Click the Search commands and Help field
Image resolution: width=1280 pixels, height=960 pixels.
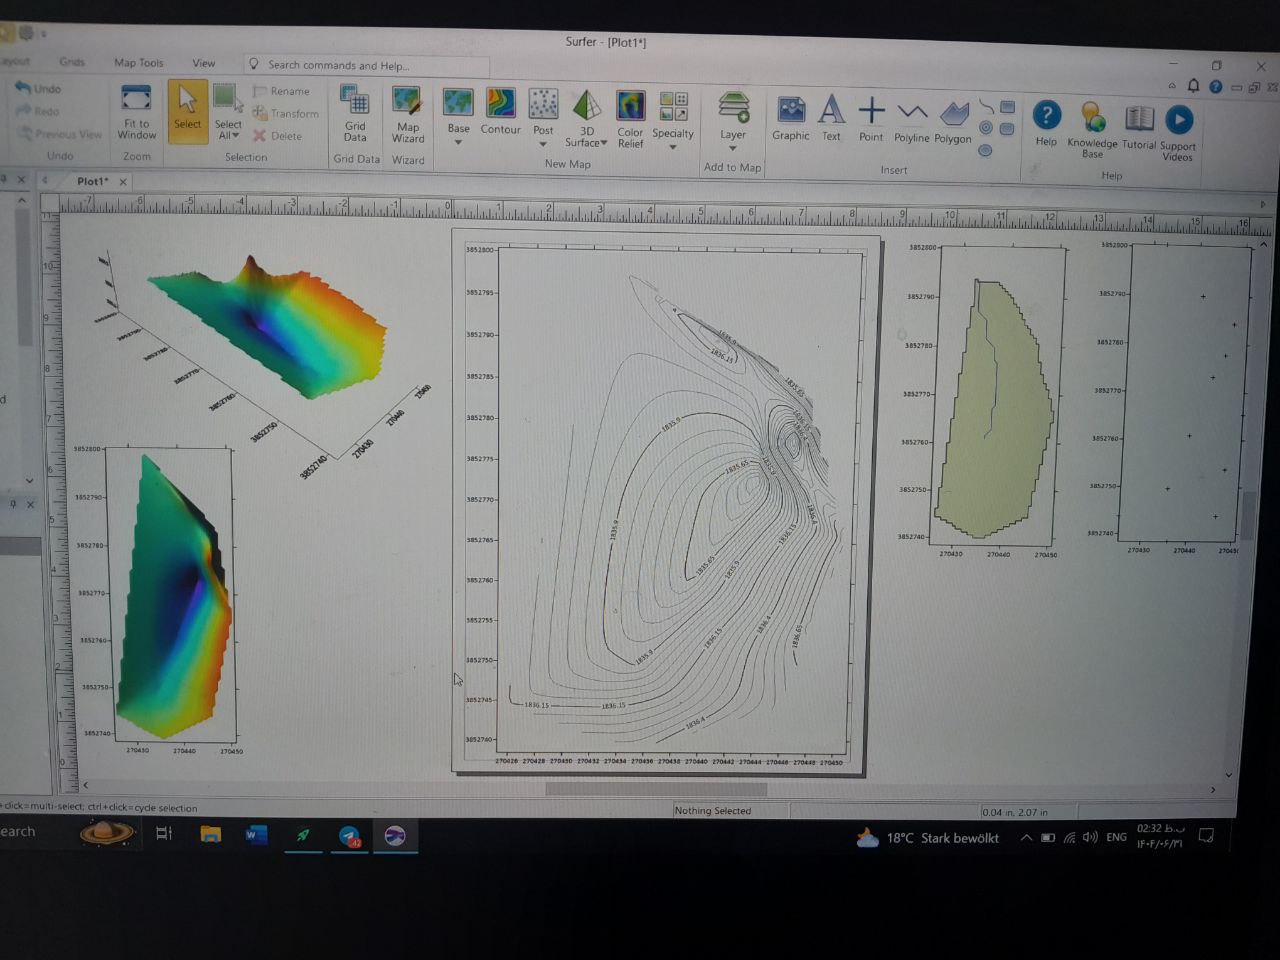click(370, 66)
